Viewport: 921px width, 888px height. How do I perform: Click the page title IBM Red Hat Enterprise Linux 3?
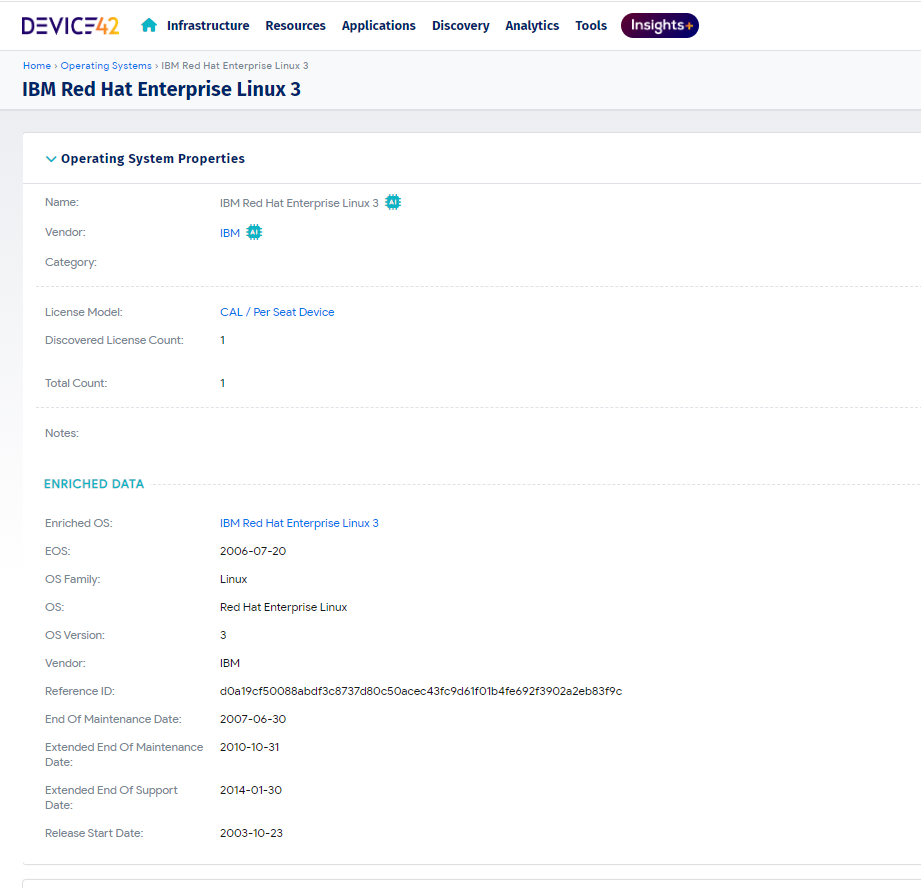point(162,89)
